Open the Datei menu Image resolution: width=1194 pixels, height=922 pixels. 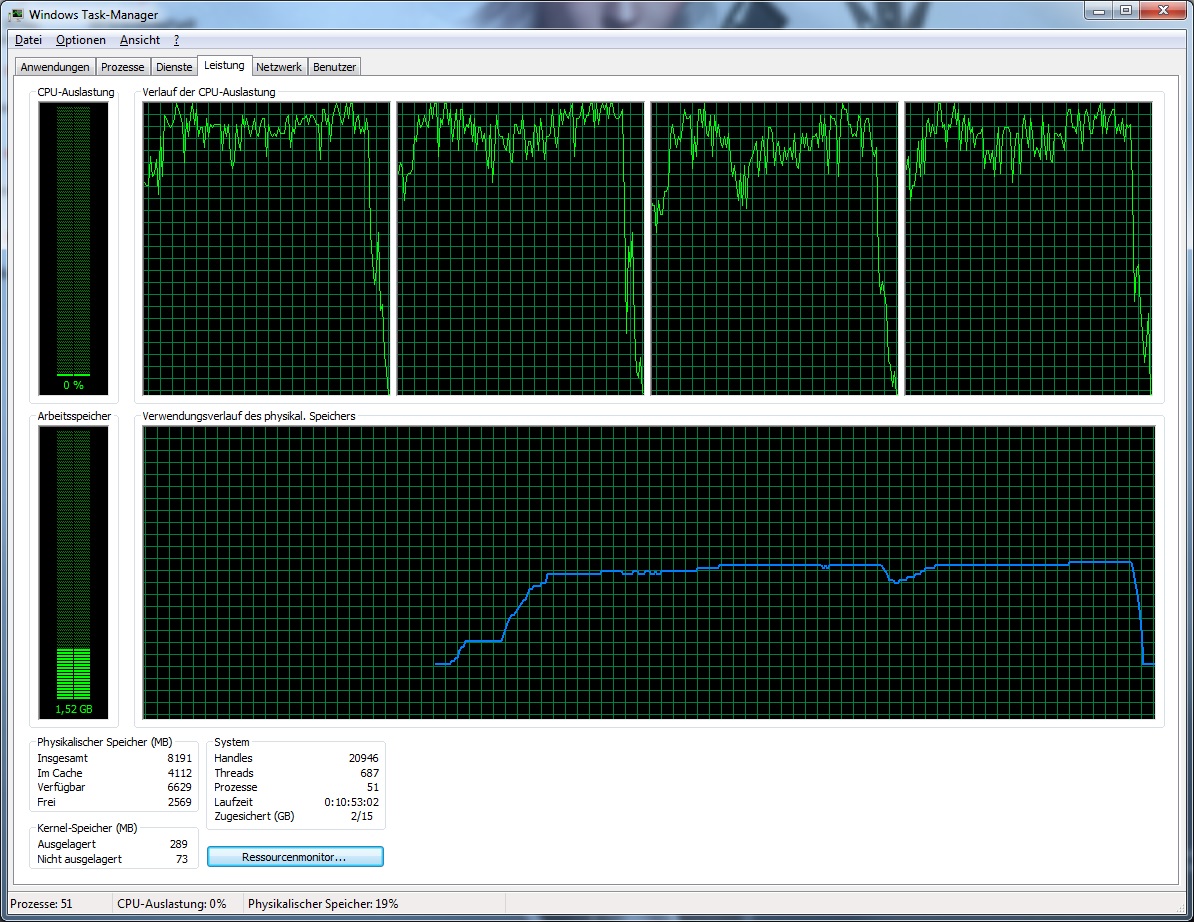[x=28, y=40]
